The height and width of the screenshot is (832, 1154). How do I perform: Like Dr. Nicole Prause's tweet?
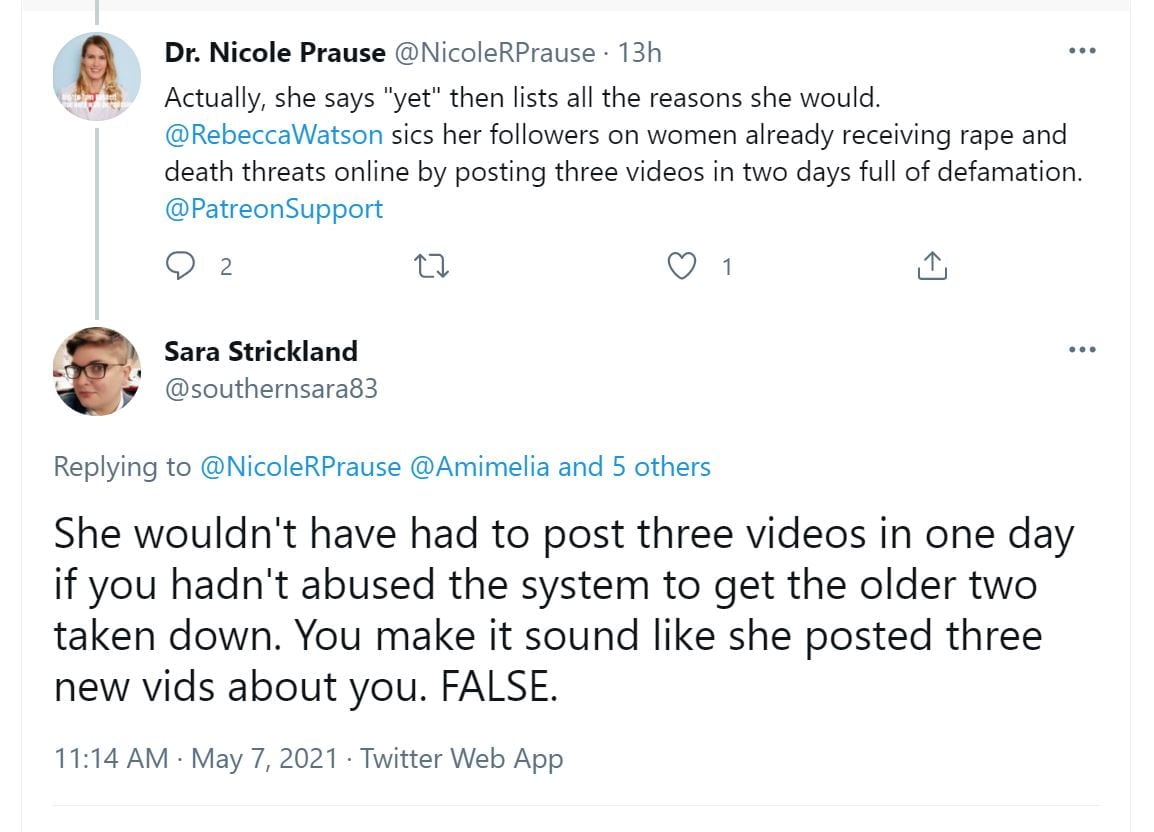pos(681,266)
